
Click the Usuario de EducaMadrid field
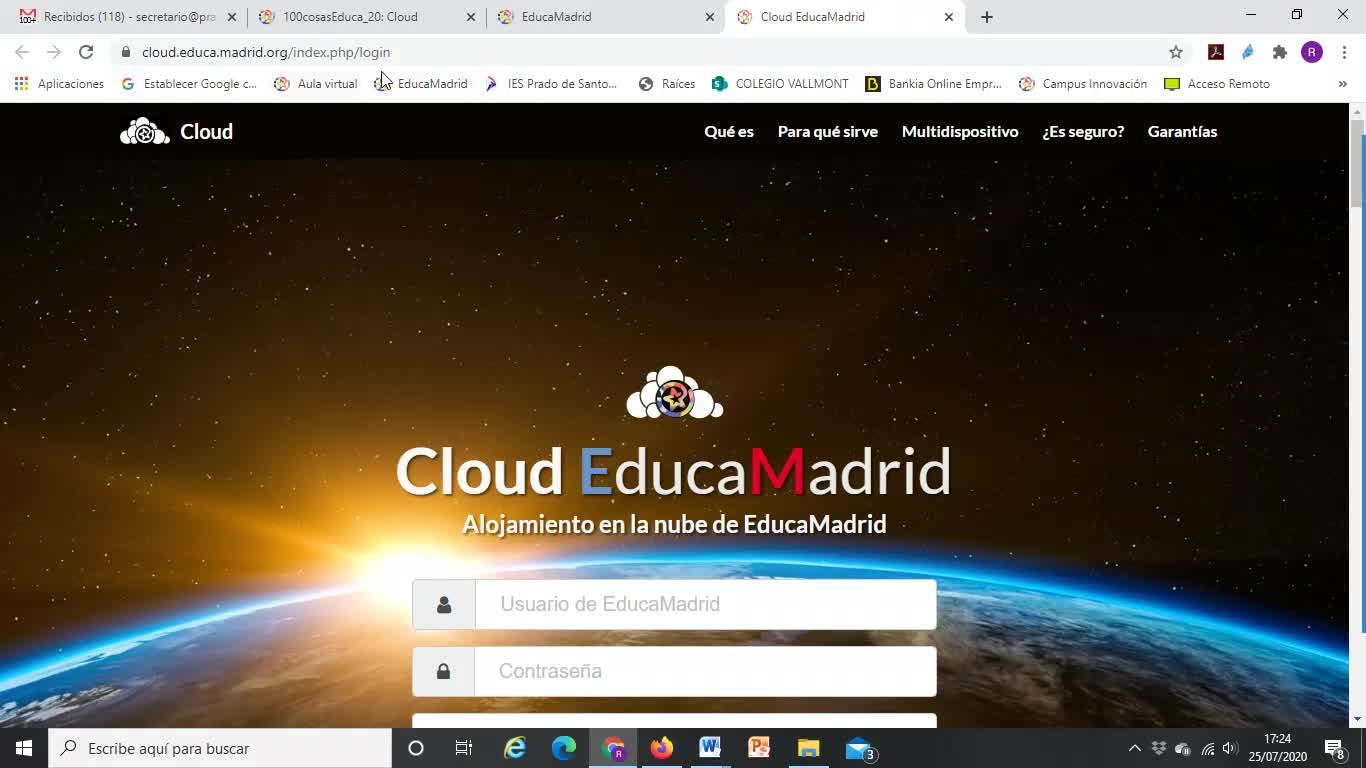click(706, 604)
